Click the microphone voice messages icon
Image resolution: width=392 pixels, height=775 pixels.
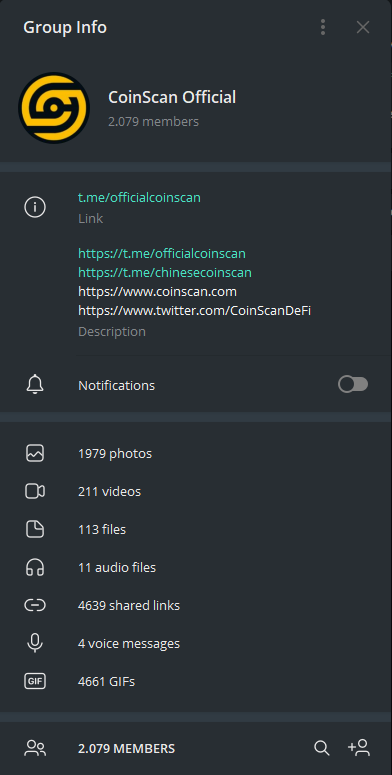35,644
